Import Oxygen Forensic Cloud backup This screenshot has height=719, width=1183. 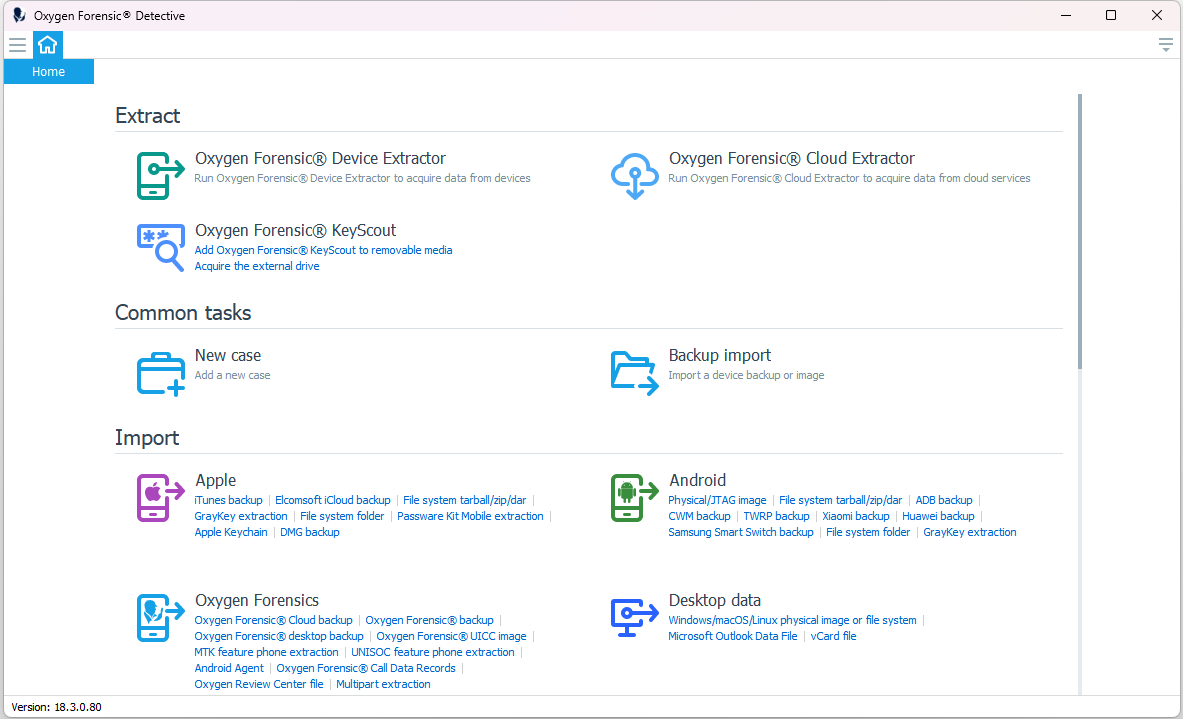tap(273, 620)
